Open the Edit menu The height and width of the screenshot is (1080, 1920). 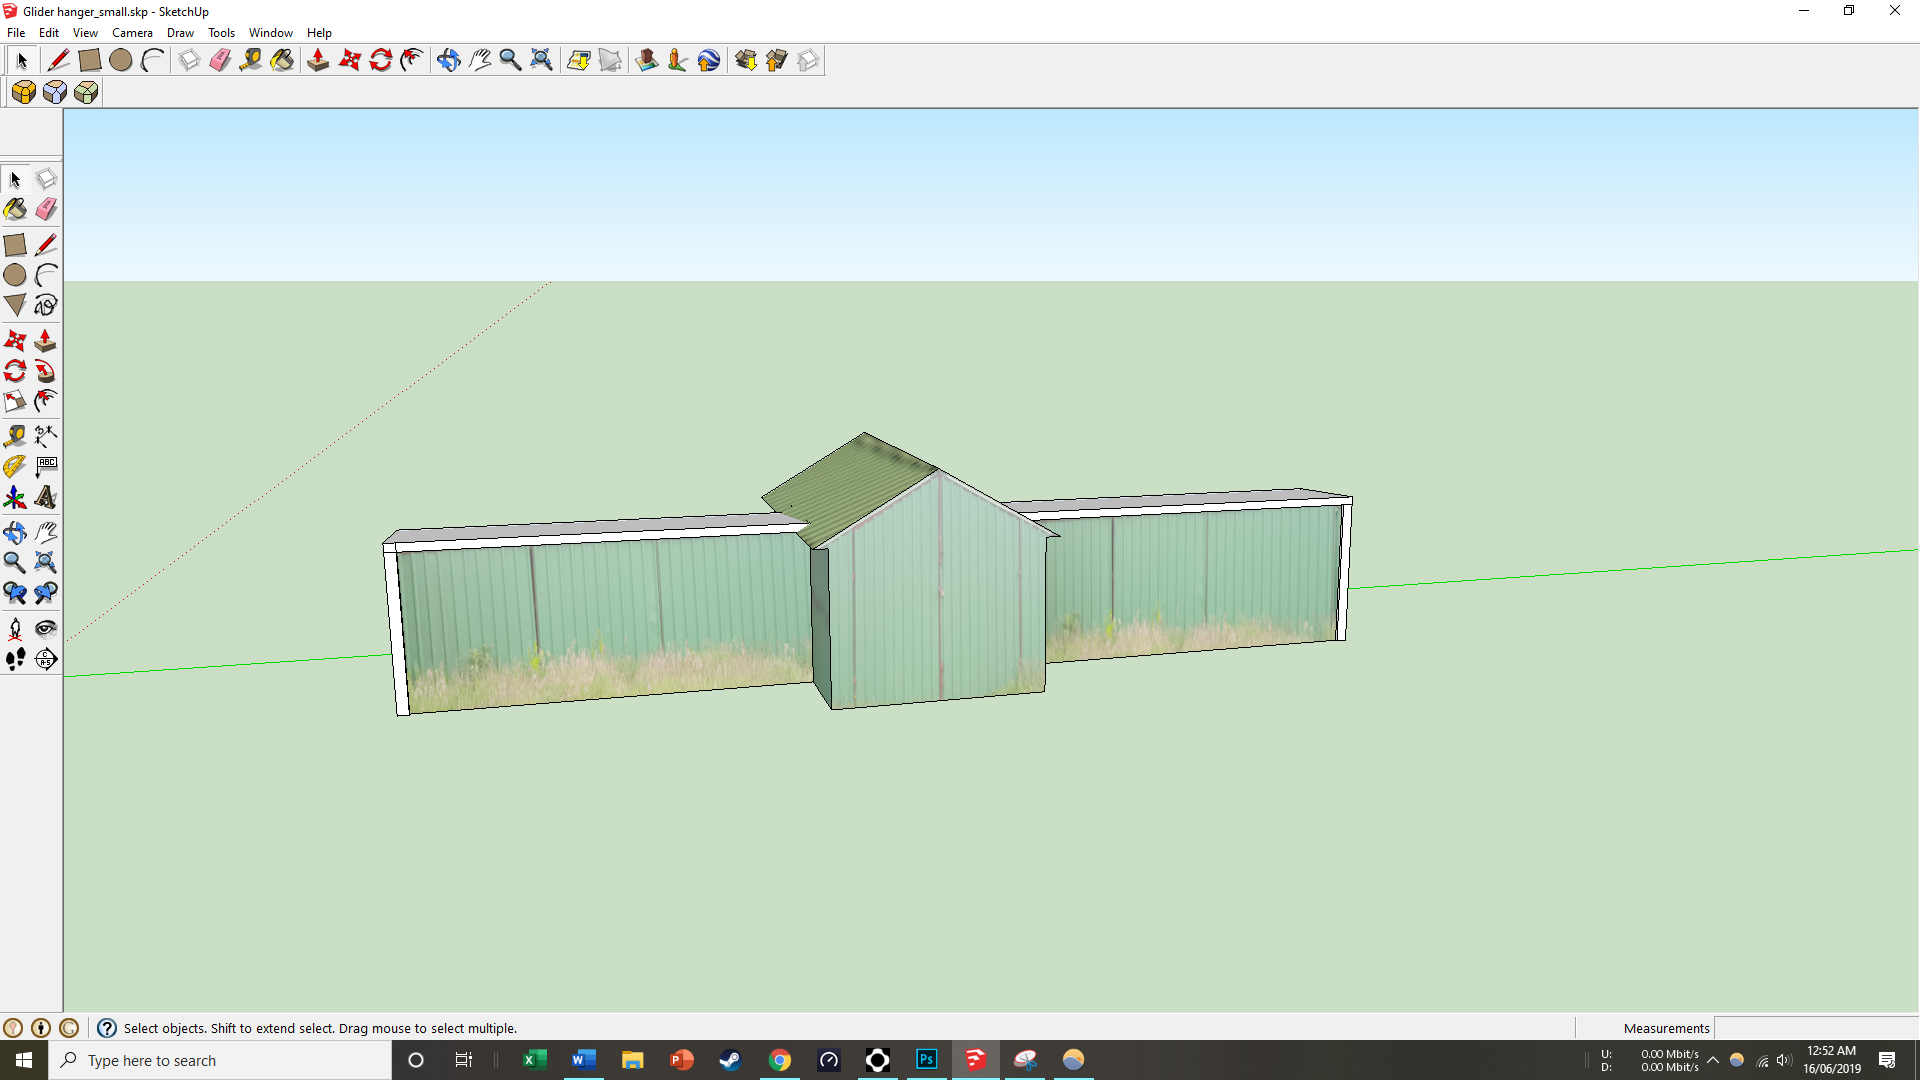coord(49,33)
